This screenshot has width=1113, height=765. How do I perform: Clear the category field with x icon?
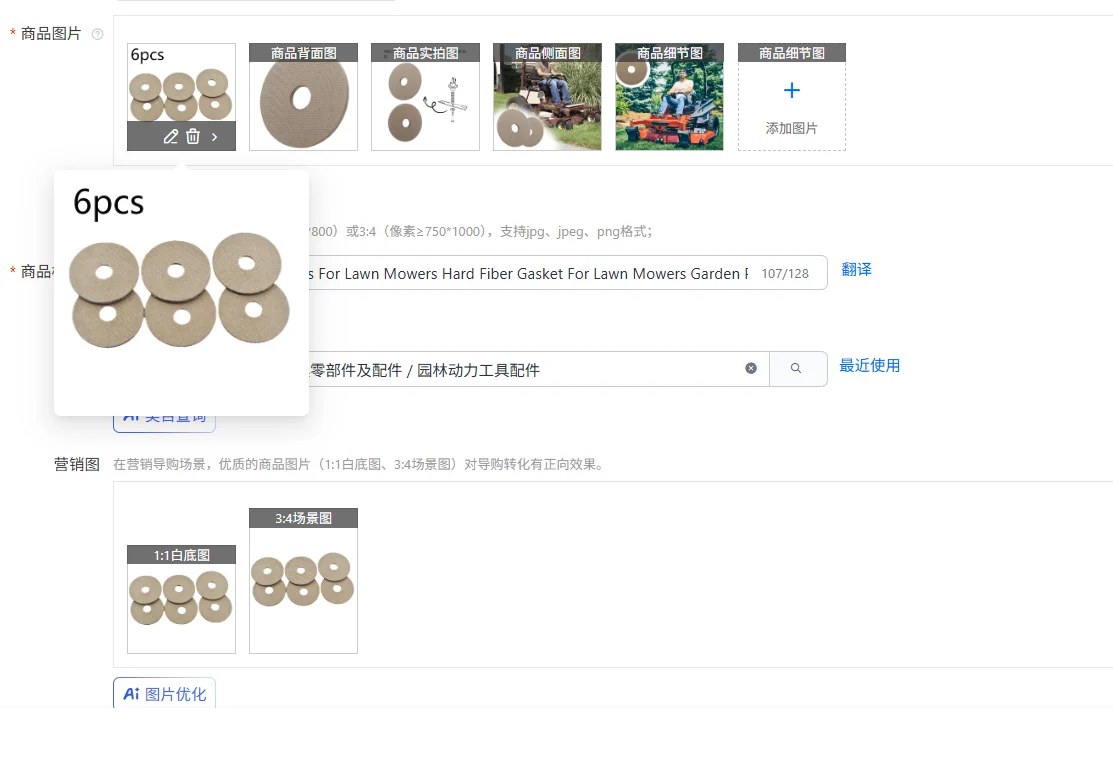pyautogui.click(x=751, y=368)
